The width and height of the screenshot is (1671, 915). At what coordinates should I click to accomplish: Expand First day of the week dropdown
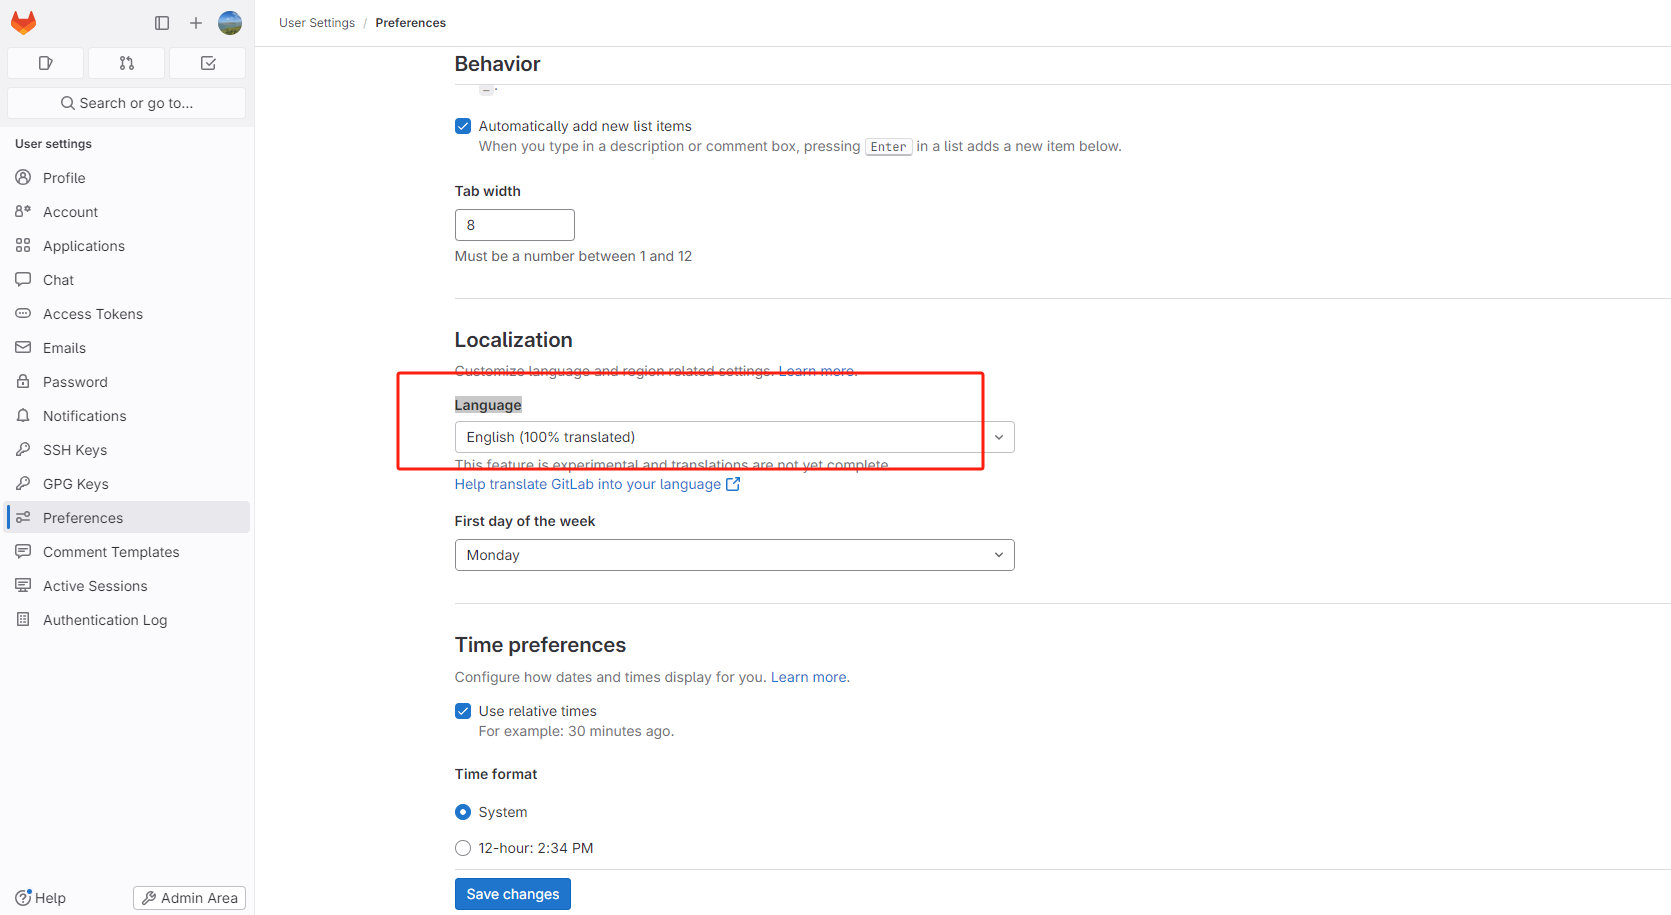click(734, 555)
